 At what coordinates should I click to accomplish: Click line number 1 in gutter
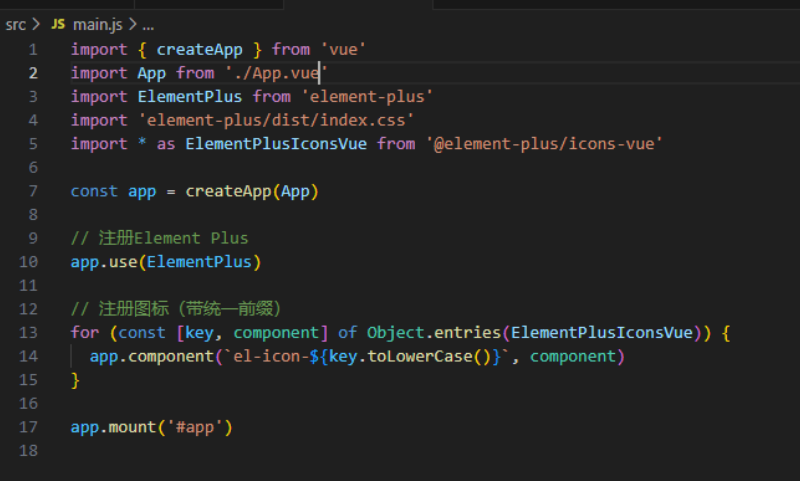(33, 49)
